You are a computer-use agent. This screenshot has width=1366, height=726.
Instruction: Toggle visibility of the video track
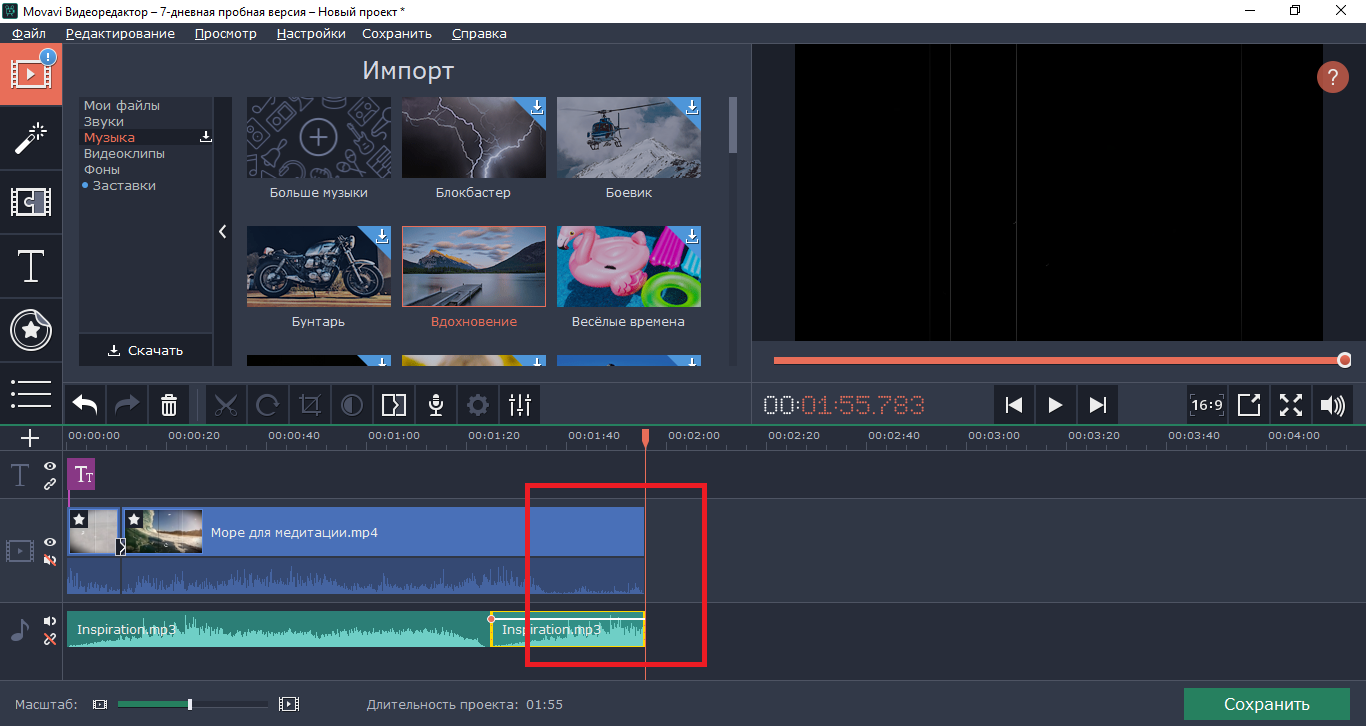50,542
